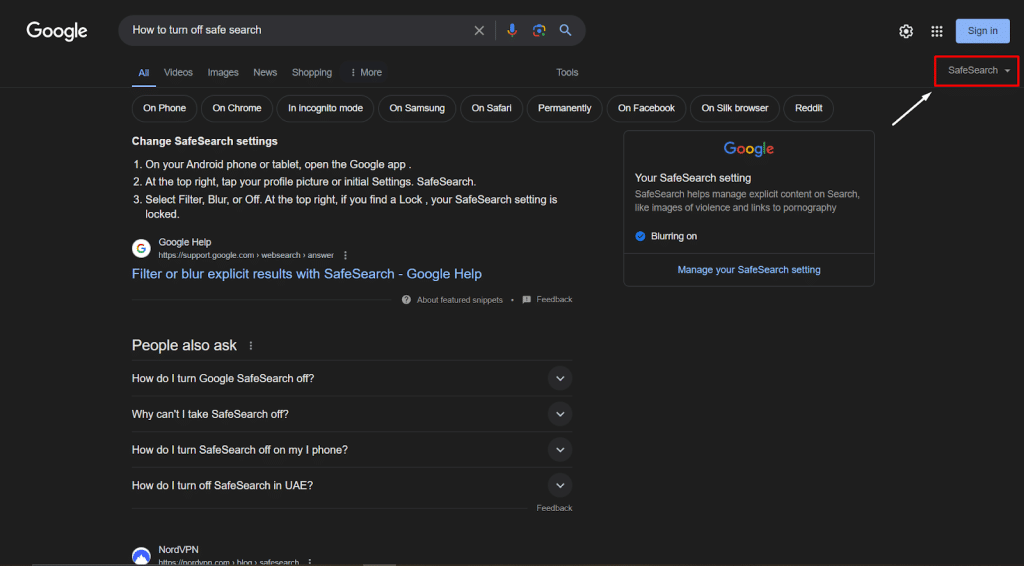Click the support.google.com URL breadcrumb
1024x566 pixels.
[246, 255]
